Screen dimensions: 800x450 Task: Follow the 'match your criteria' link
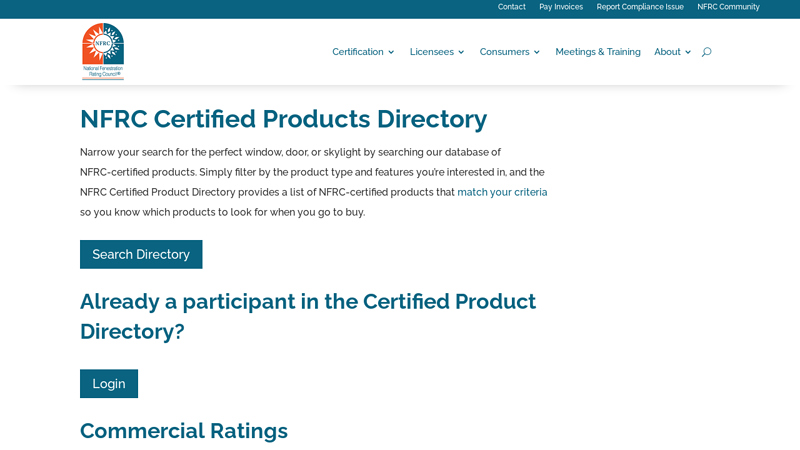(x=502, y=192)
